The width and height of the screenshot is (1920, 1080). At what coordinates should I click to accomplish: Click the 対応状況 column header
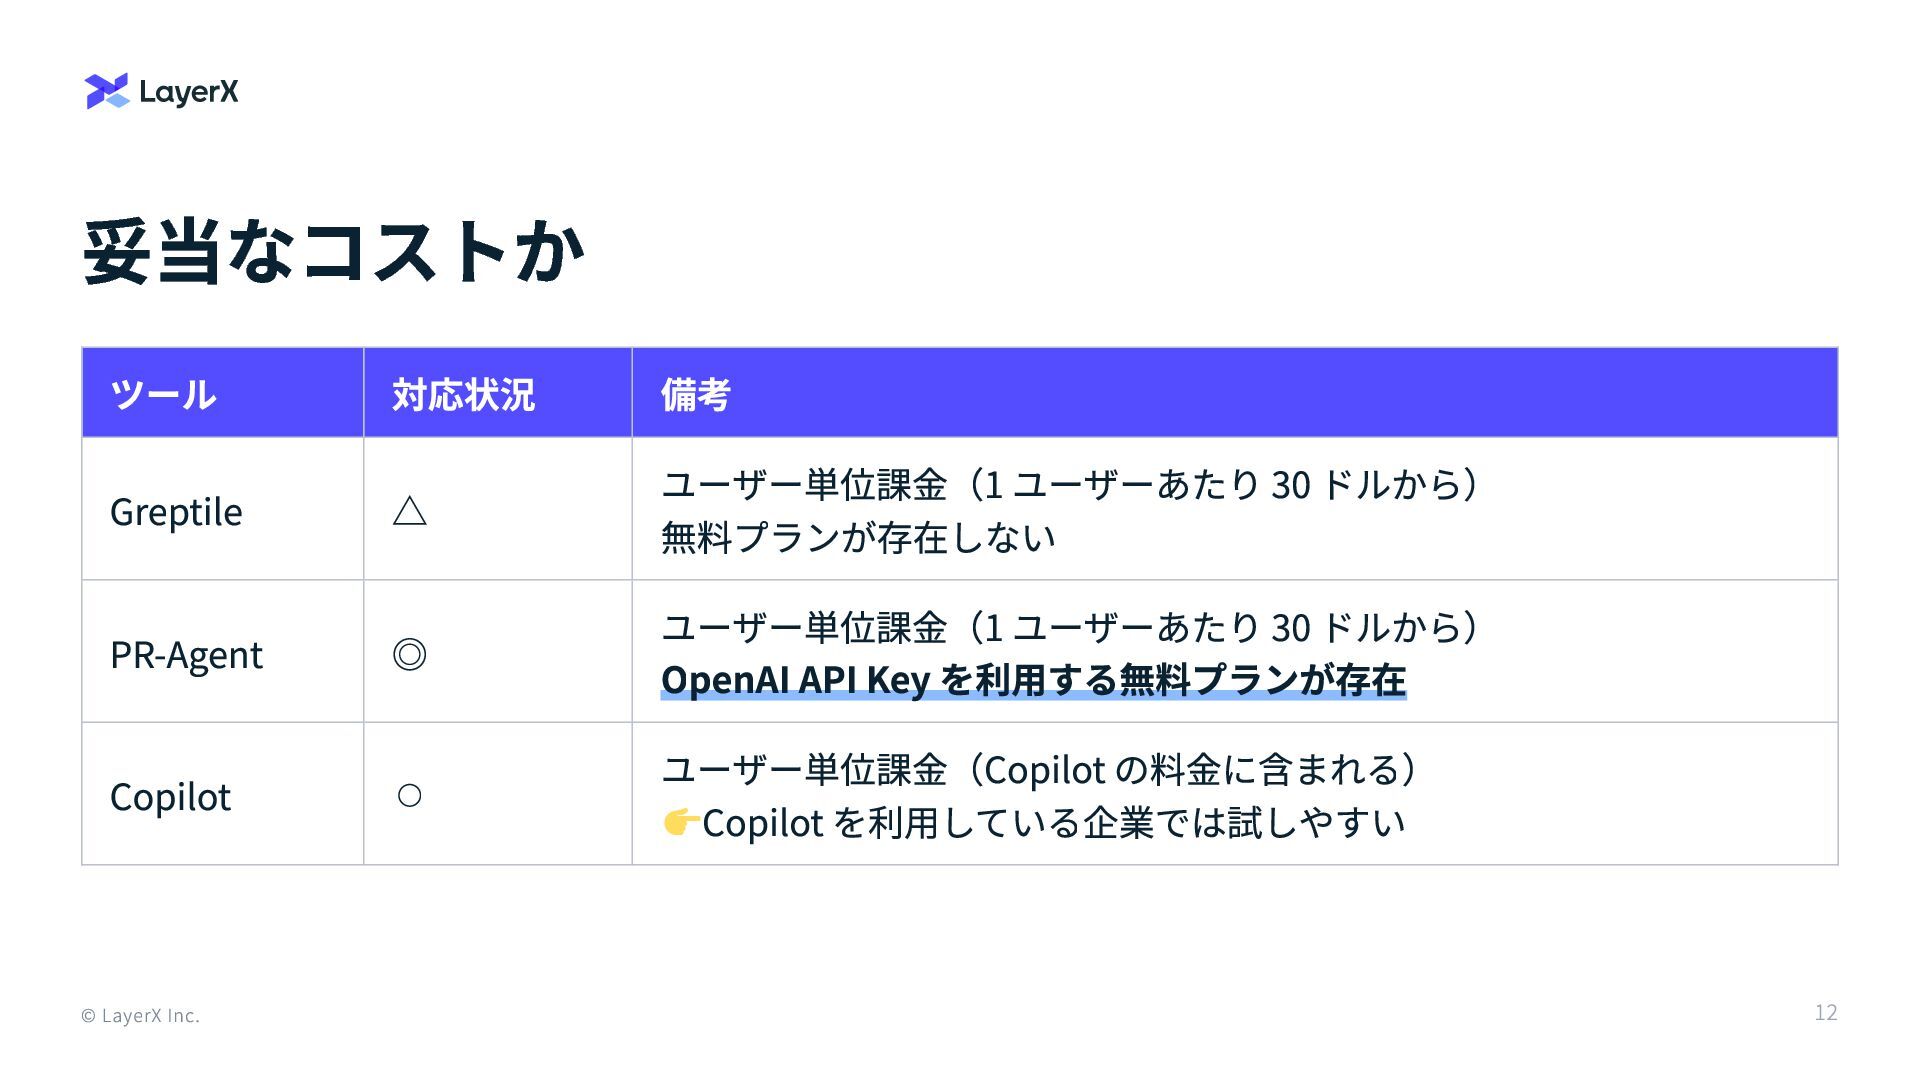coord(463,395)
